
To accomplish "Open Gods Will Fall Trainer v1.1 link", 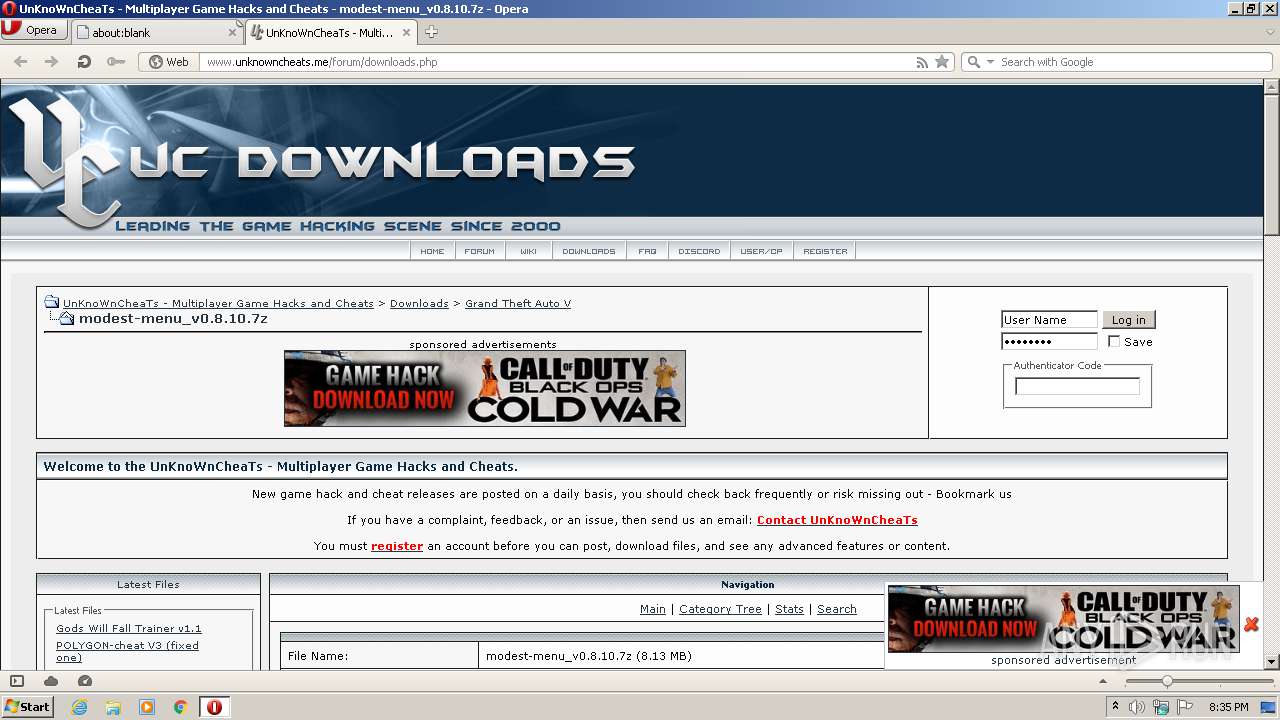I will (129, 628).
